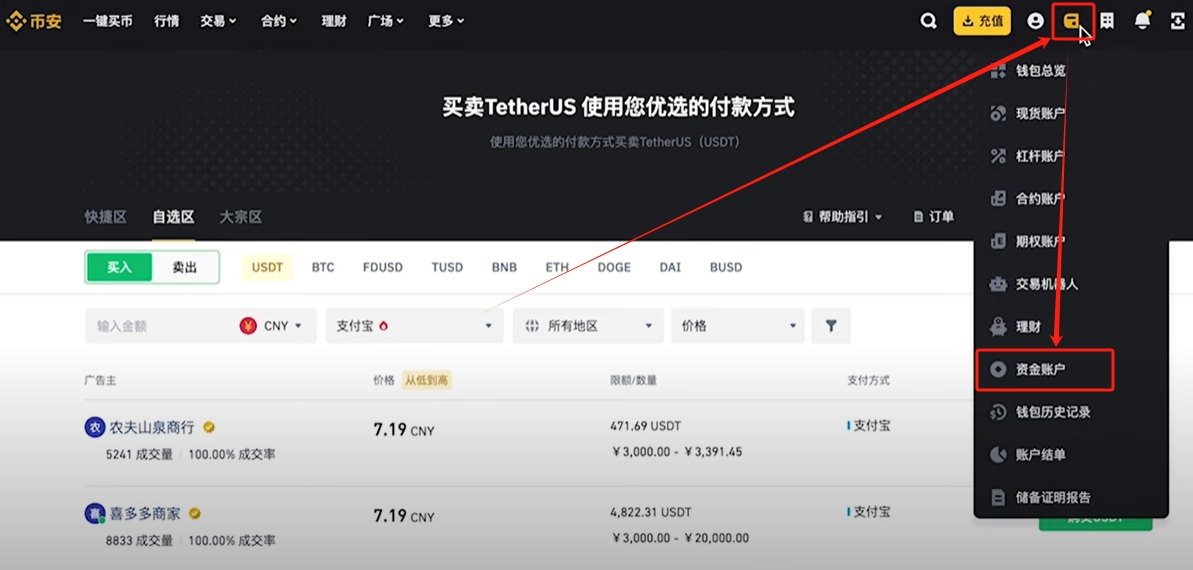Screen dimensions: 1193x570
Task: Click the 471.69 USDT quantity
Action: point(646,425)
